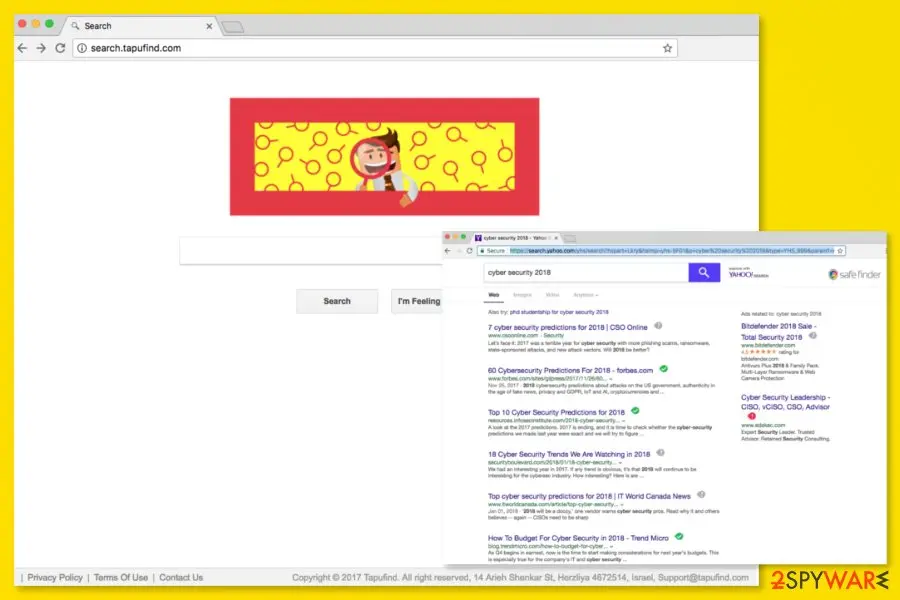The height and width of the screenshot is (600, 900).
Task: Bookmark the Tapufind page with the star
Action: [x=667, y=48]
